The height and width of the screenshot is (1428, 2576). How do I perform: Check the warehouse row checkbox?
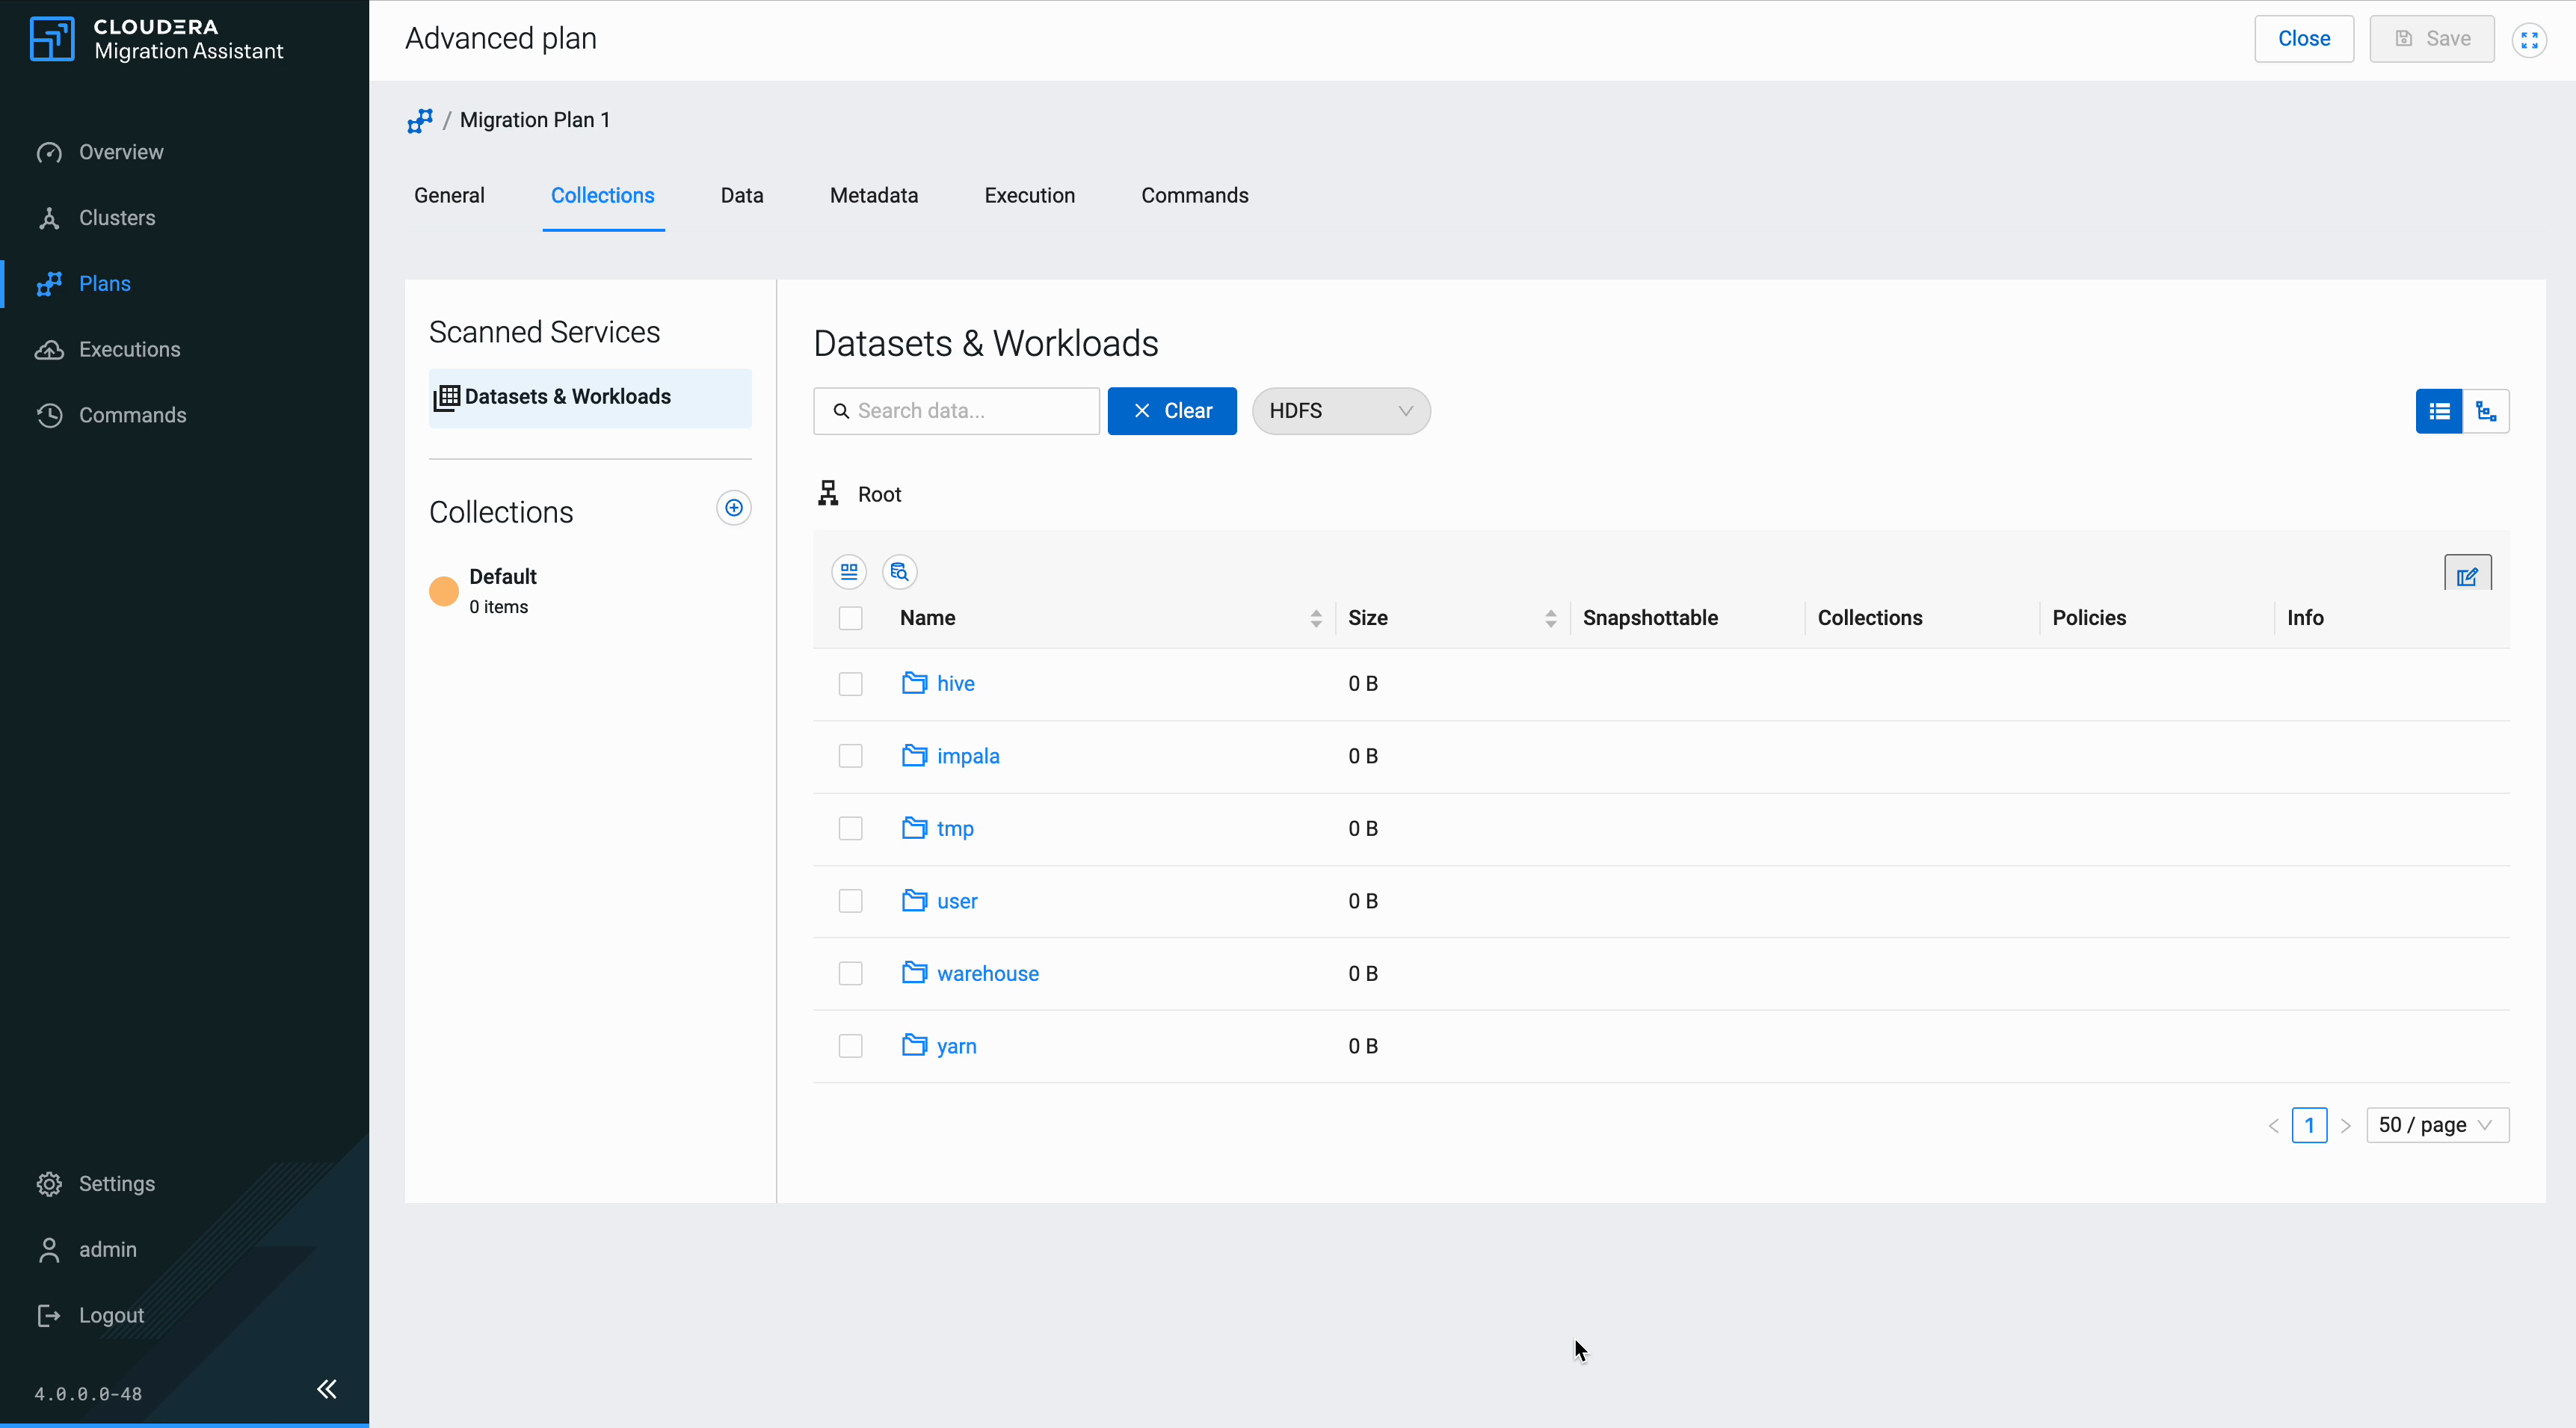coord(850,974)
